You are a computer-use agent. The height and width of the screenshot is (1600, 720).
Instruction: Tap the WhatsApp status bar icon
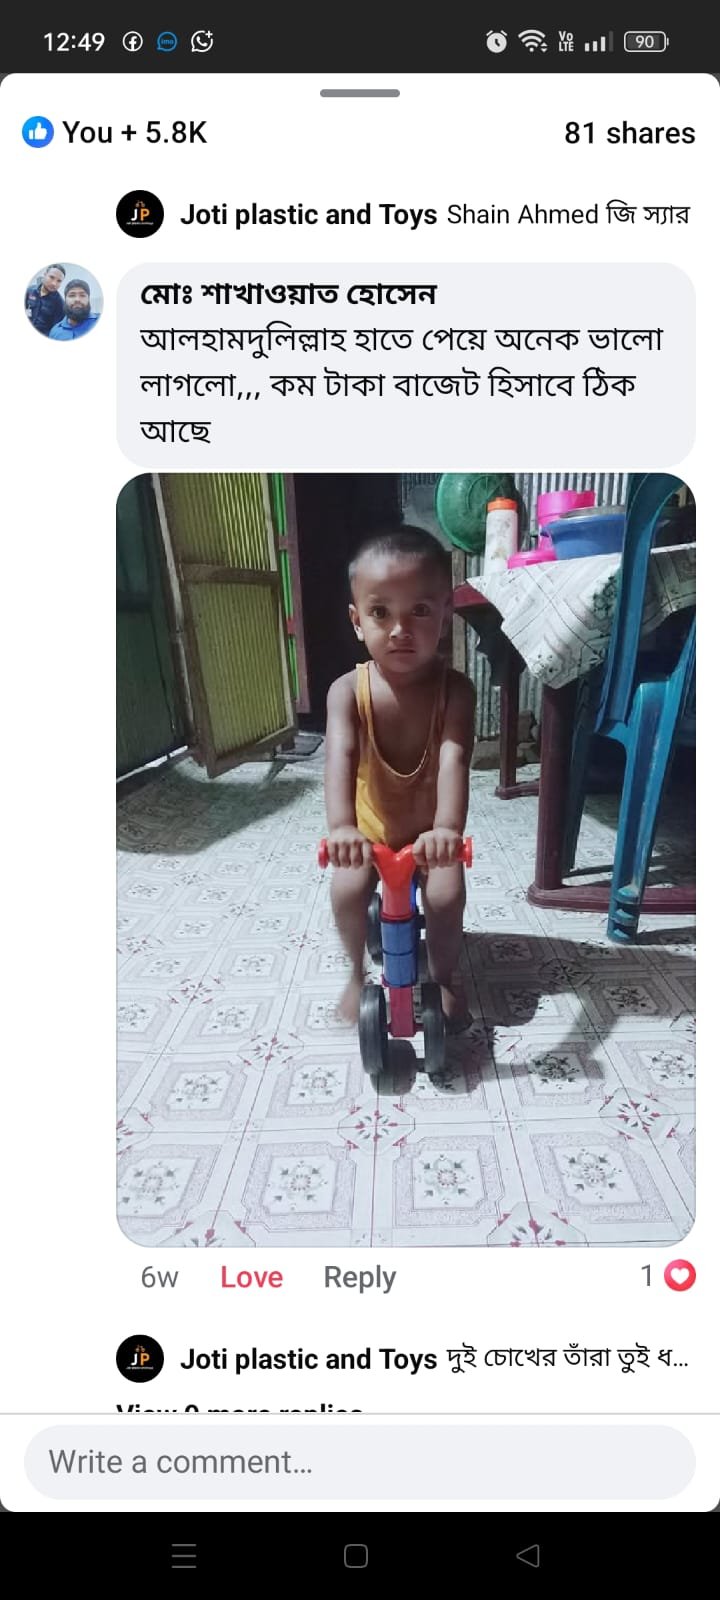(202, 41)
